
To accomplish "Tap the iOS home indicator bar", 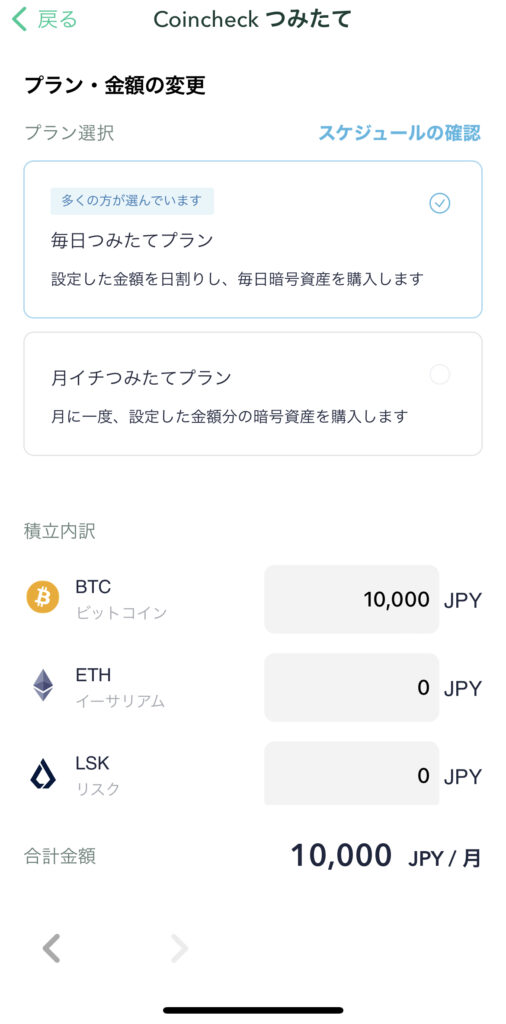I will [x=253, y=1010].
